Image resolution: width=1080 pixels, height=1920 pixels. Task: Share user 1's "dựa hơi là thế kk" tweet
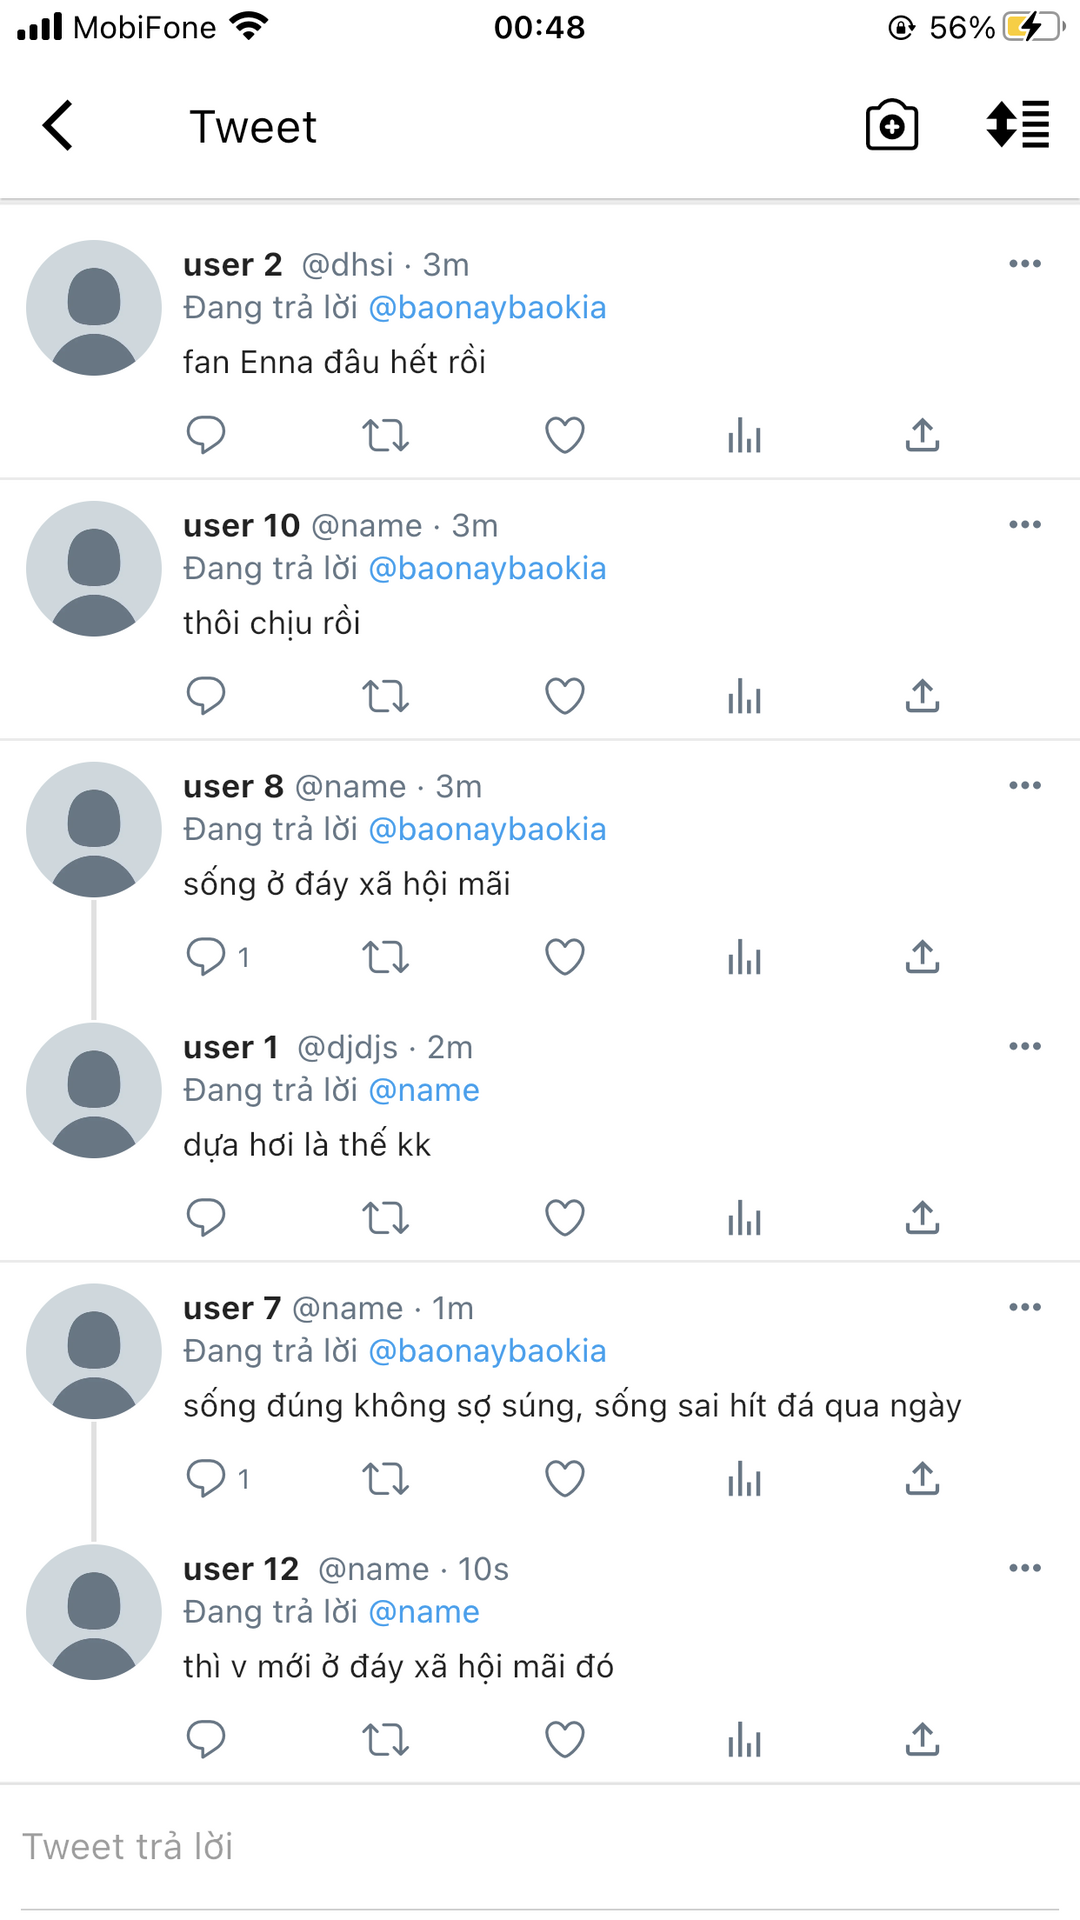pos(922,1218)
